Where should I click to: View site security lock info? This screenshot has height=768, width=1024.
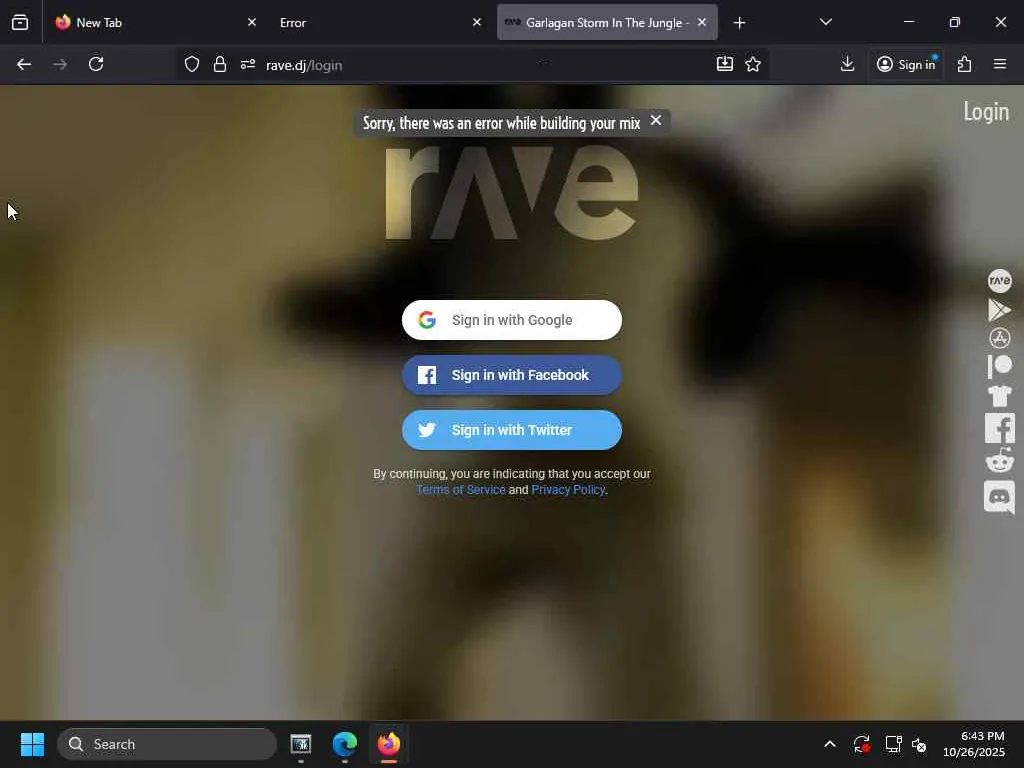220,65
